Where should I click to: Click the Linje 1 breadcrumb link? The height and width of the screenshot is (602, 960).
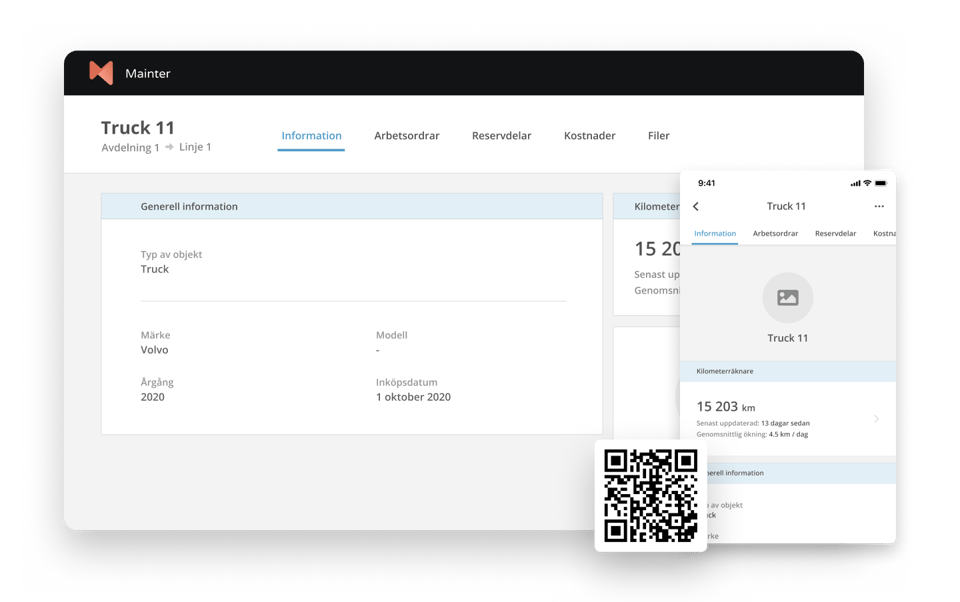pyautogui.click(x=195, y=148)
